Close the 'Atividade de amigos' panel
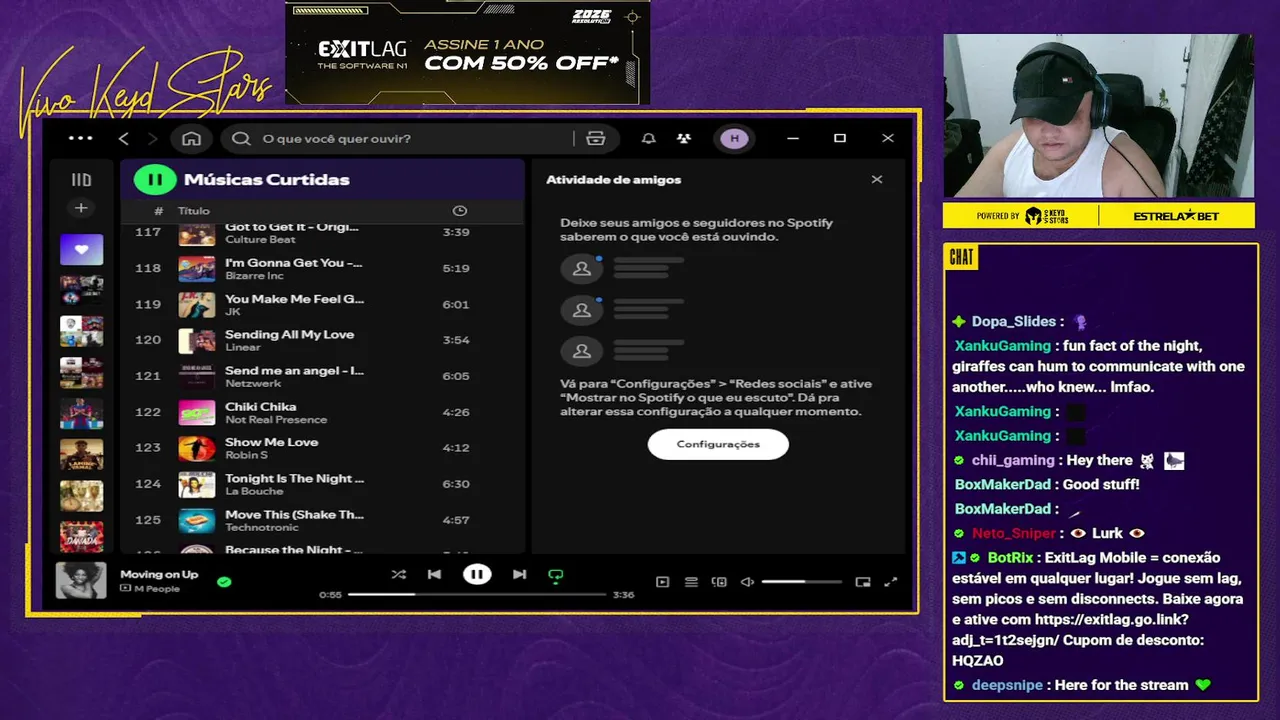This screenshot has height=720, width=1280. pos(877,180)
